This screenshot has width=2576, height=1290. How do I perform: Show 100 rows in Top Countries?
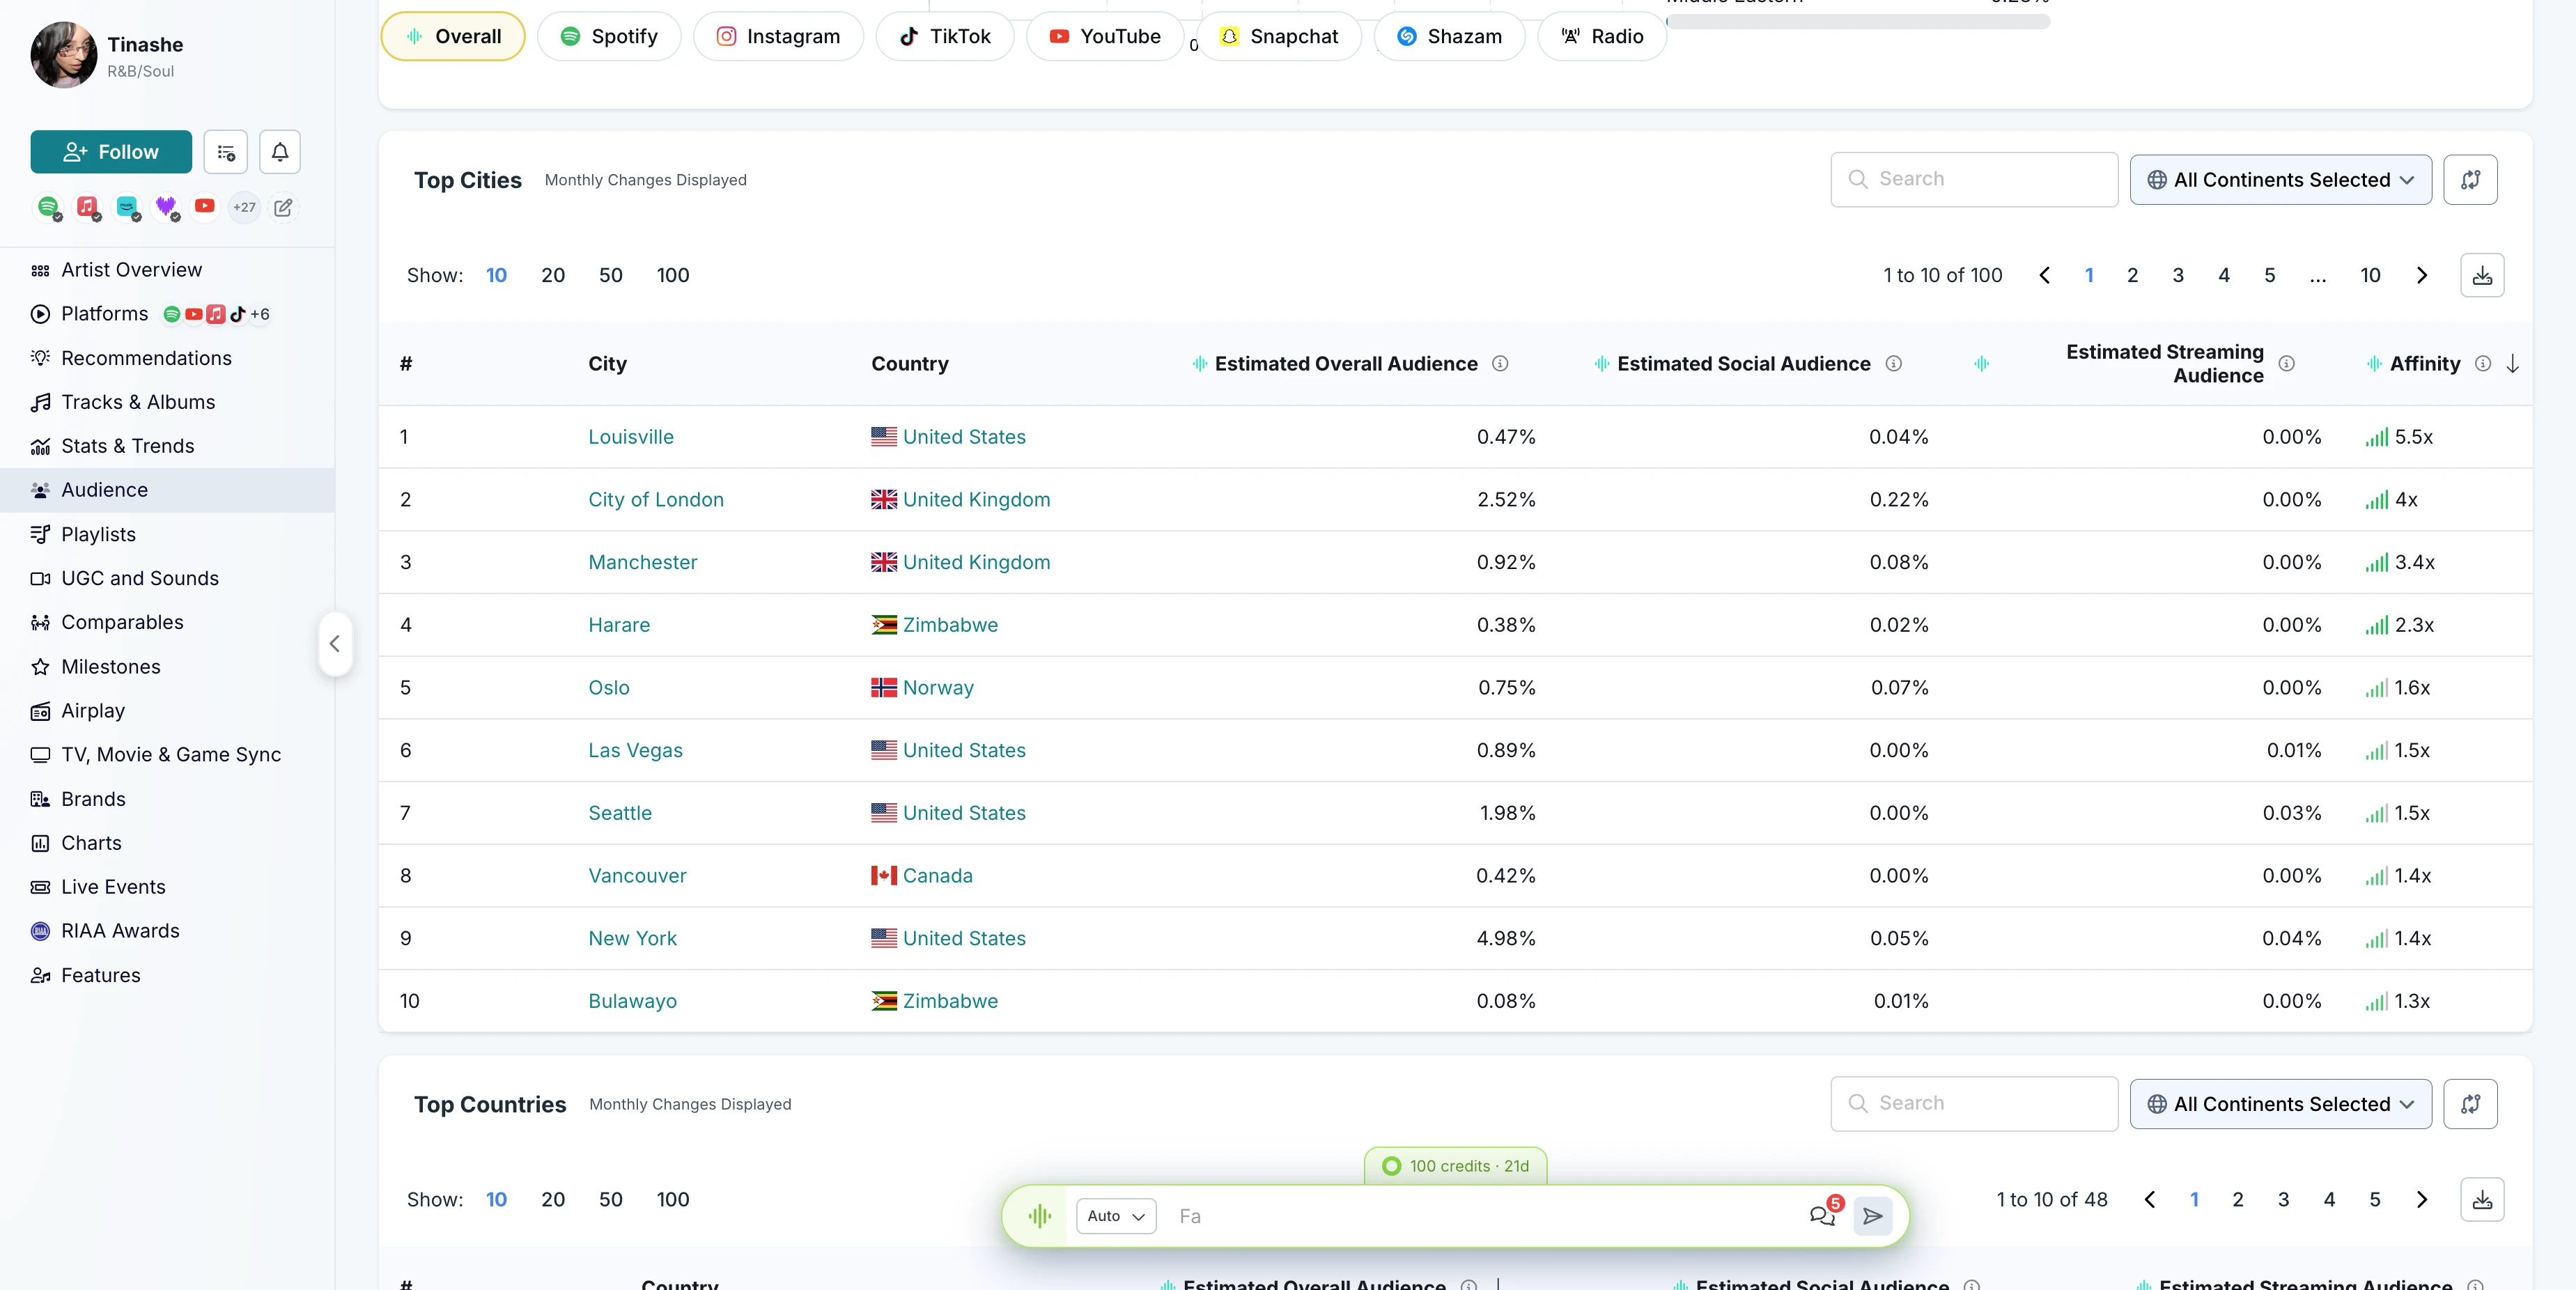(673, 1200)
